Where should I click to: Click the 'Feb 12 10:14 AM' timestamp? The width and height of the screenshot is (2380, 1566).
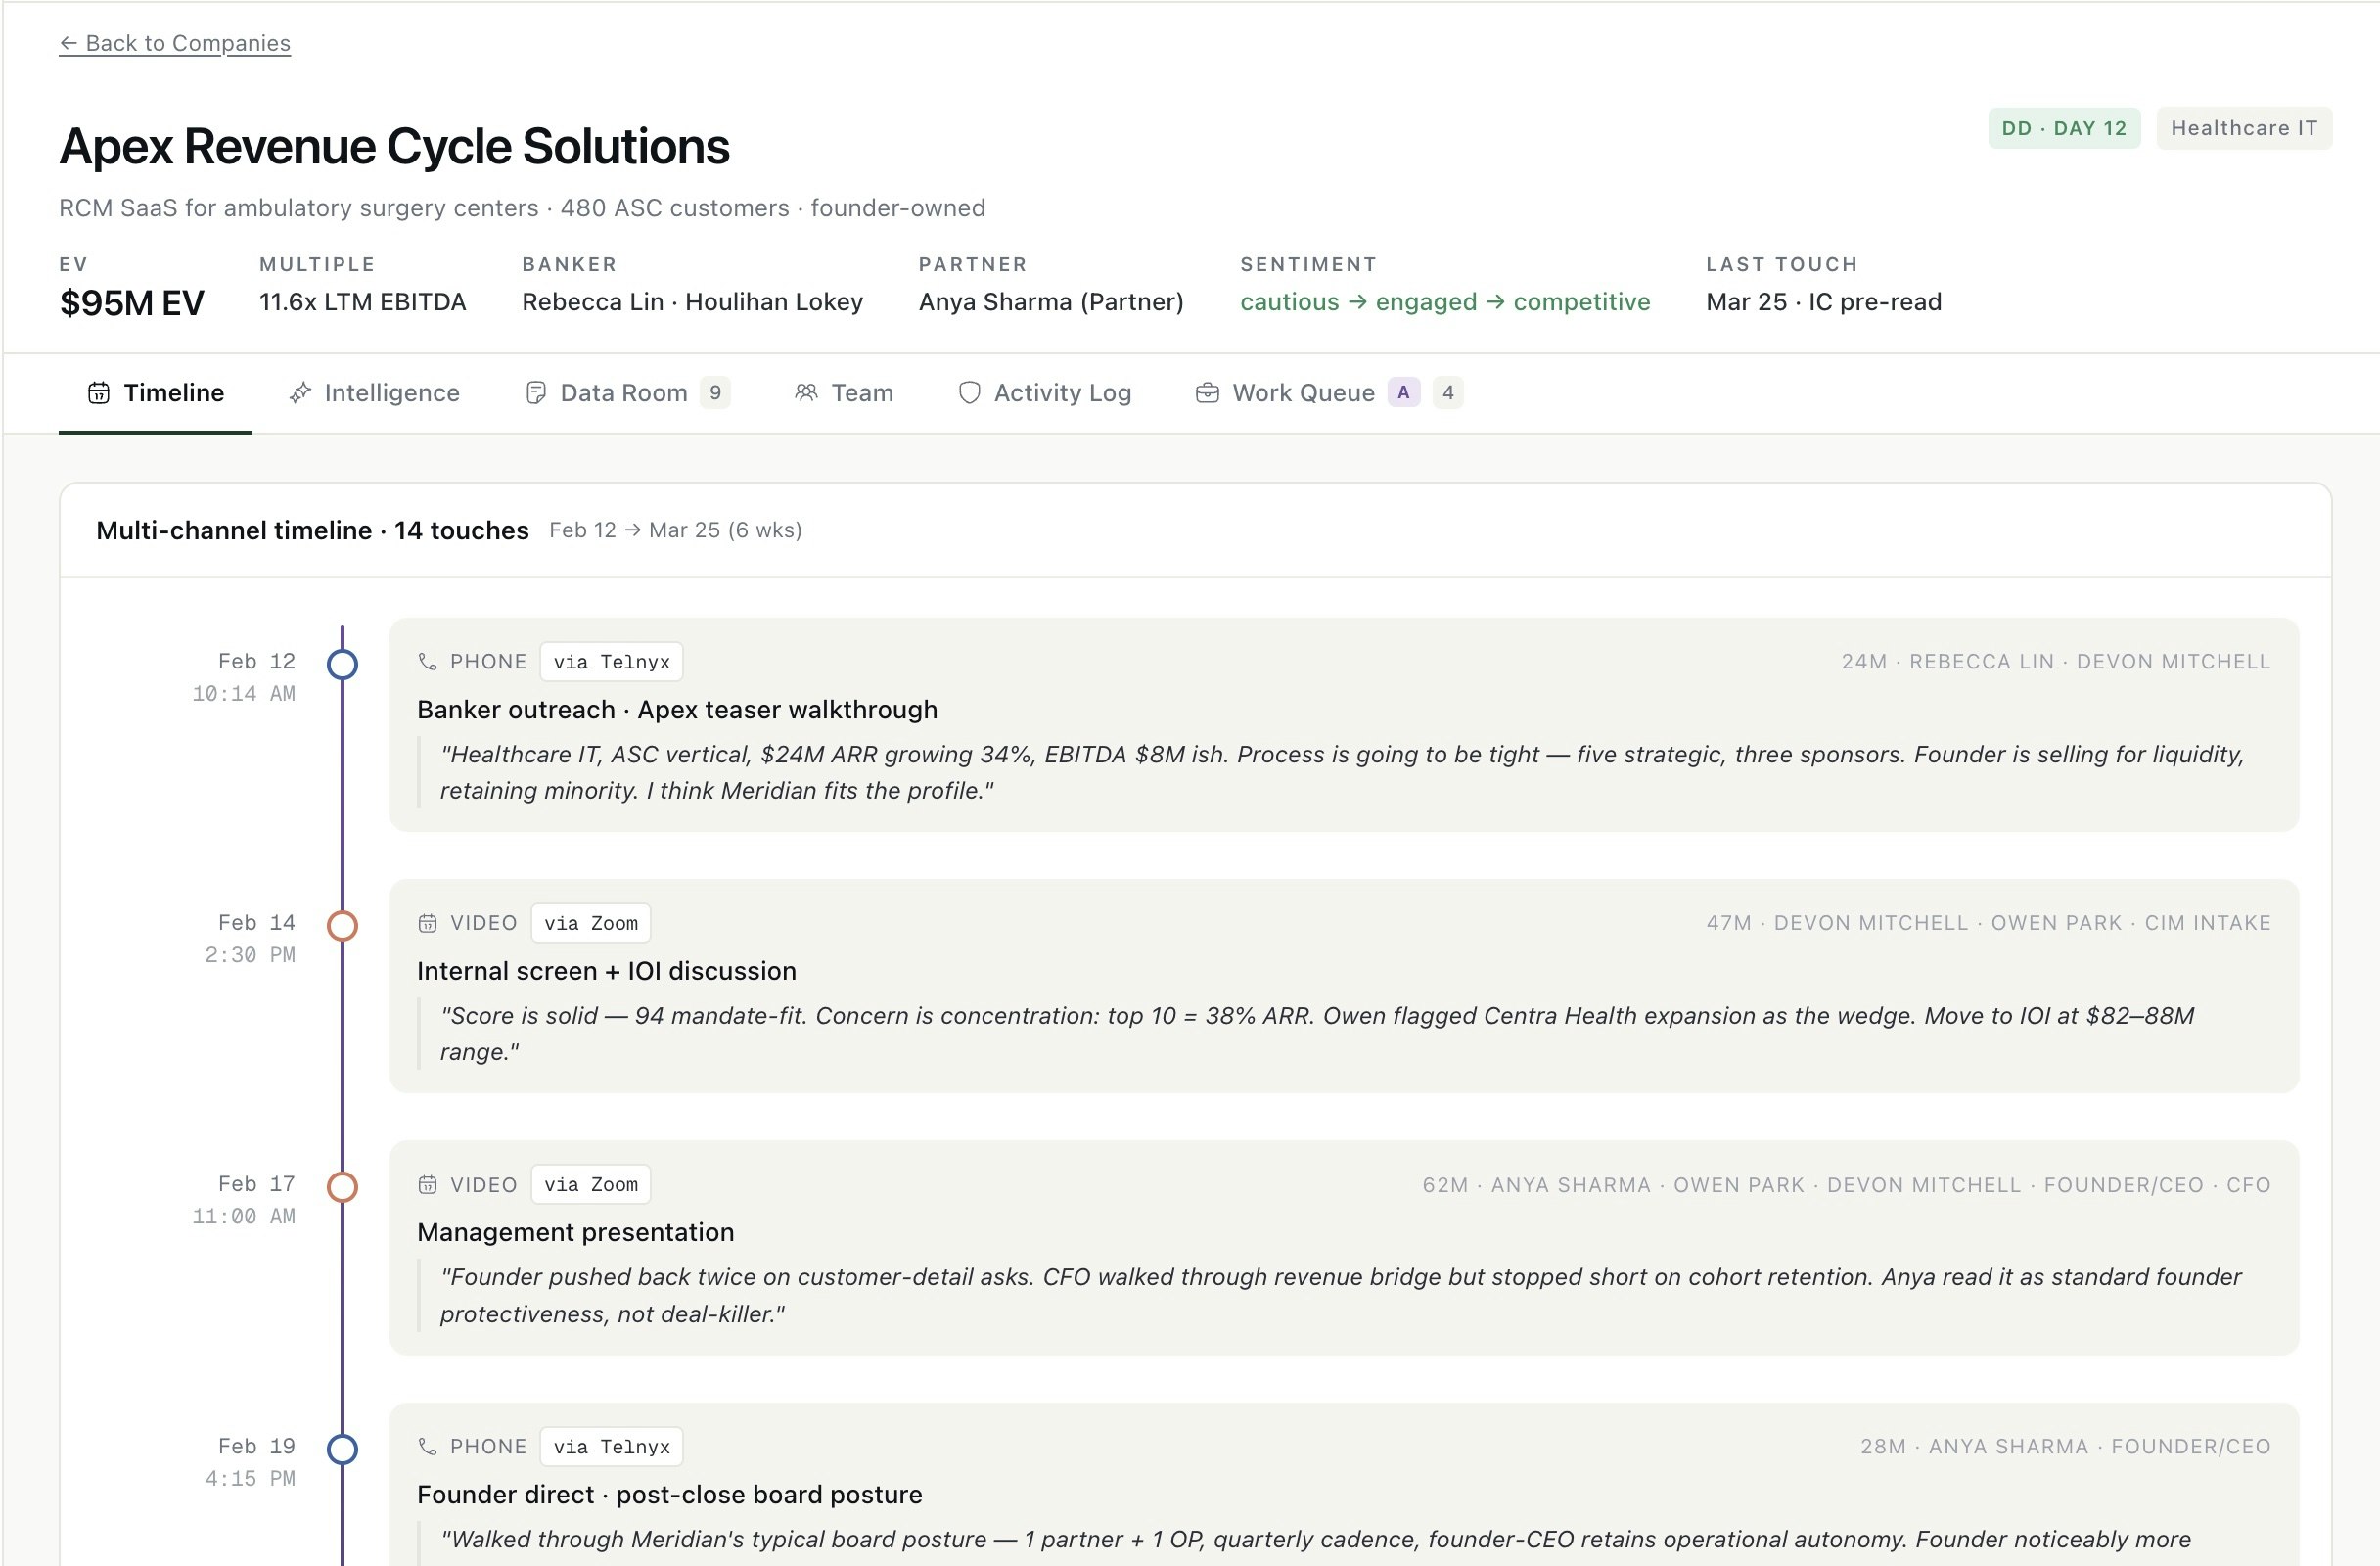244,677
